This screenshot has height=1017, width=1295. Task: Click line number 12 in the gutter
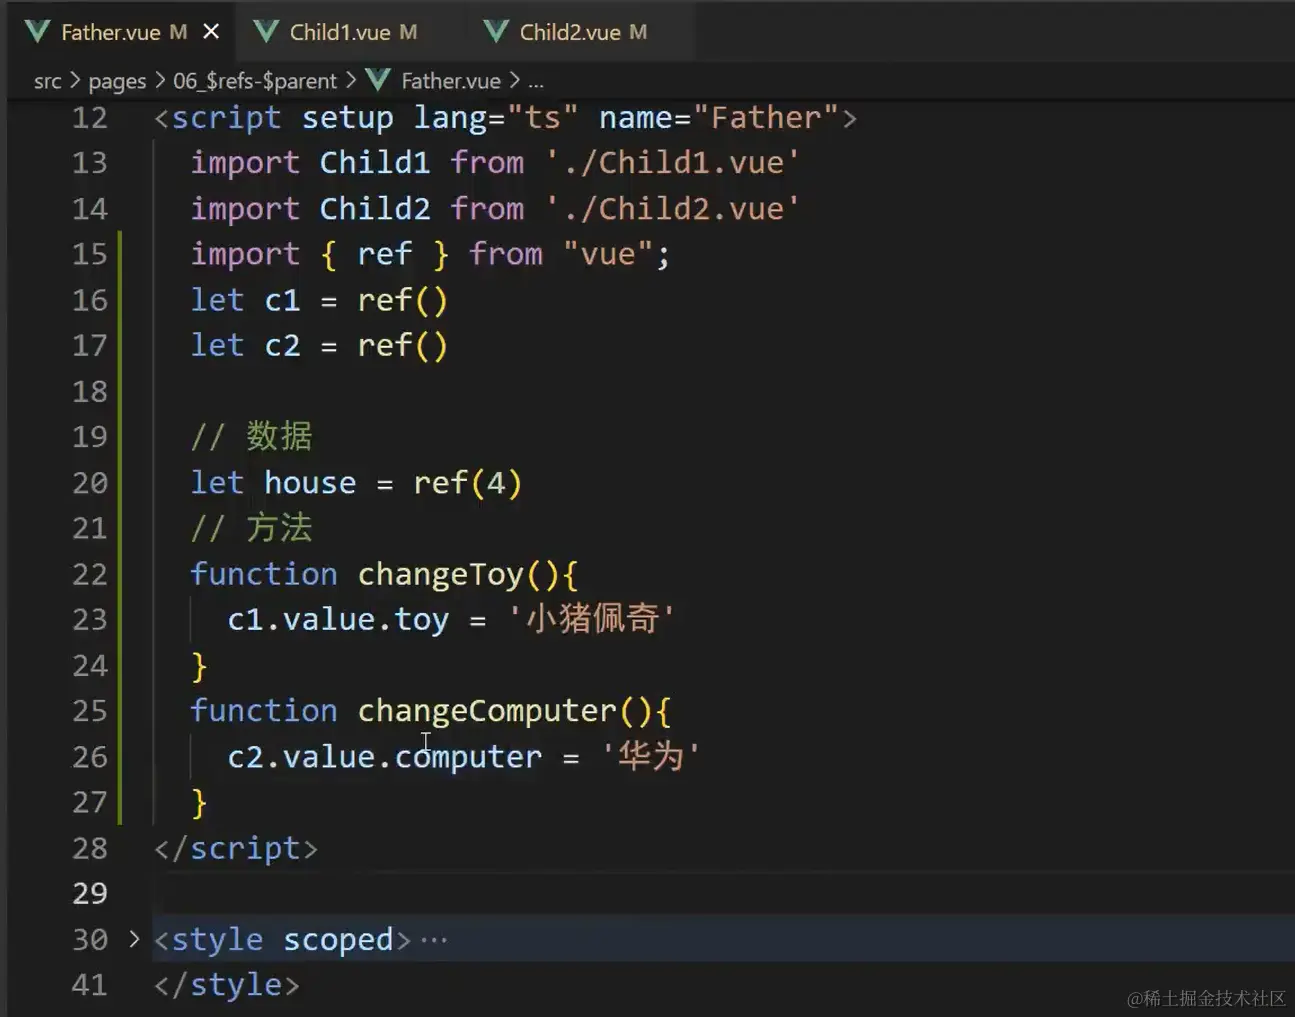click(x=89, y=118)
